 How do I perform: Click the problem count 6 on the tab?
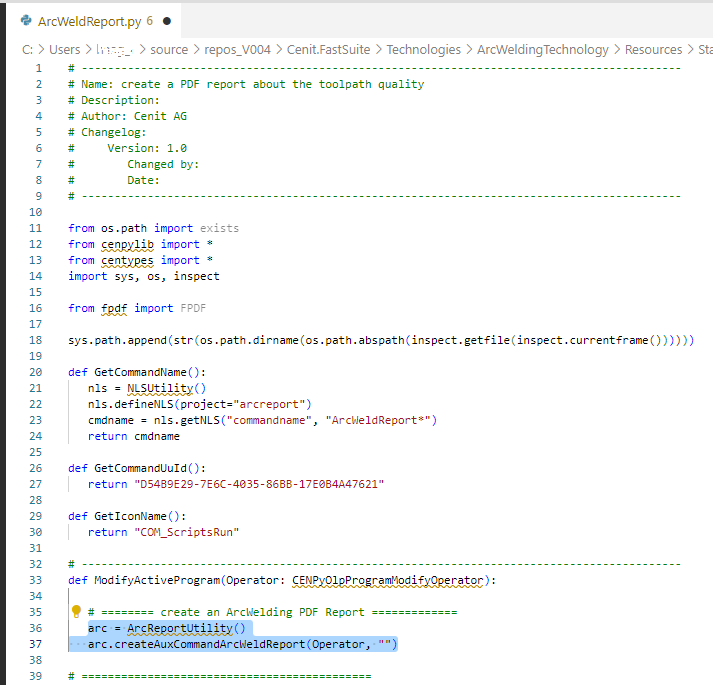[x=149, y=20]
